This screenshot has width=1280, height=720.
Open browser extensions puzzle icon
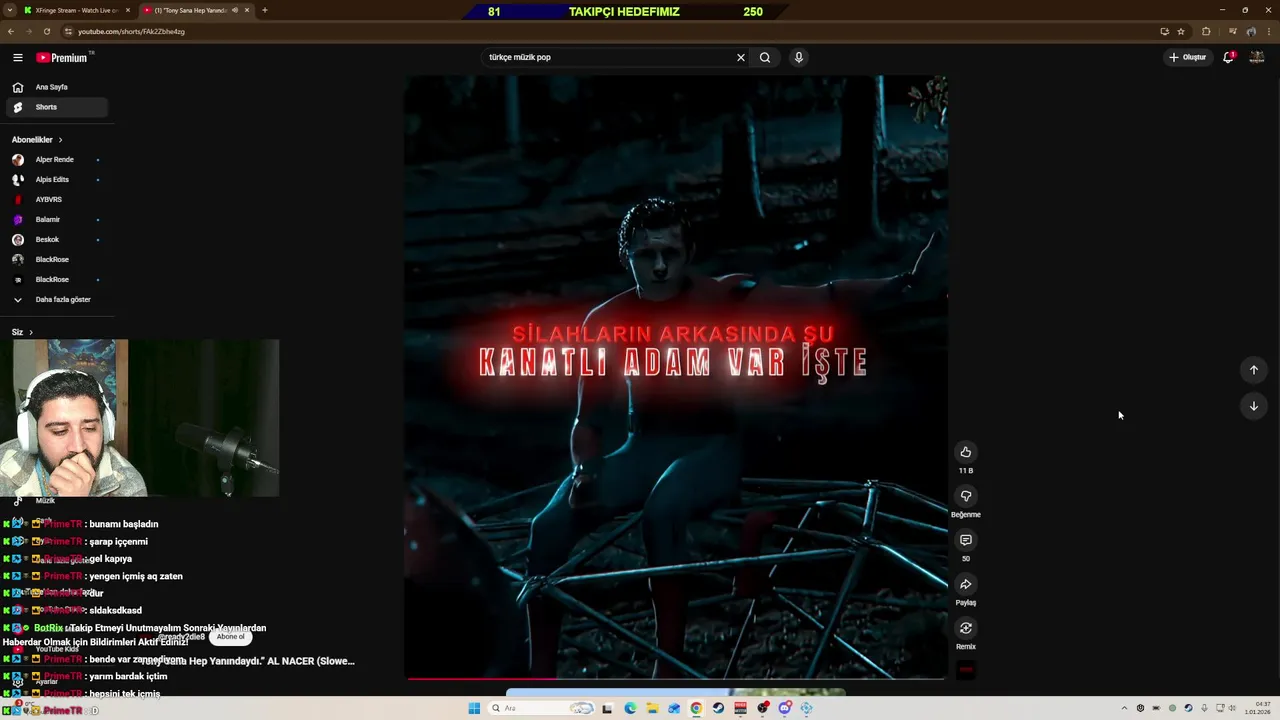tap(1206, 31)
